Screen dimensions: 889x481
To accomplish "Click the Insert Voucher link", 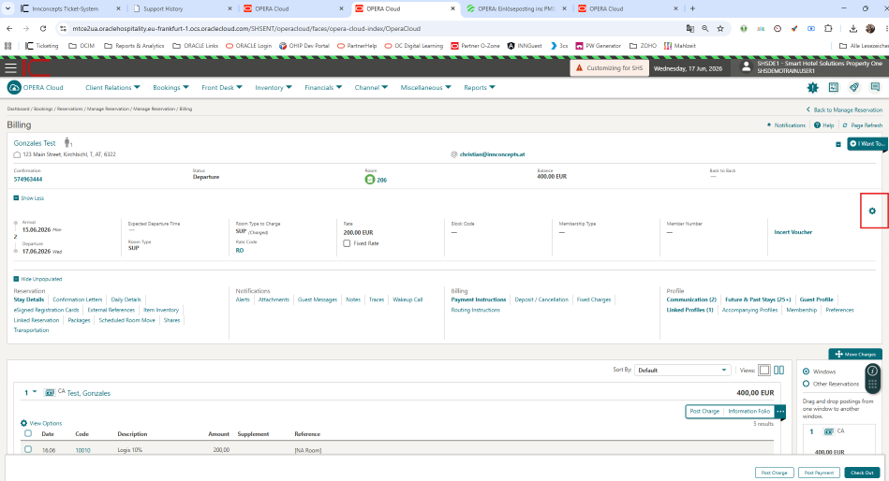I will pyautogui.click(x=793, y=232).
